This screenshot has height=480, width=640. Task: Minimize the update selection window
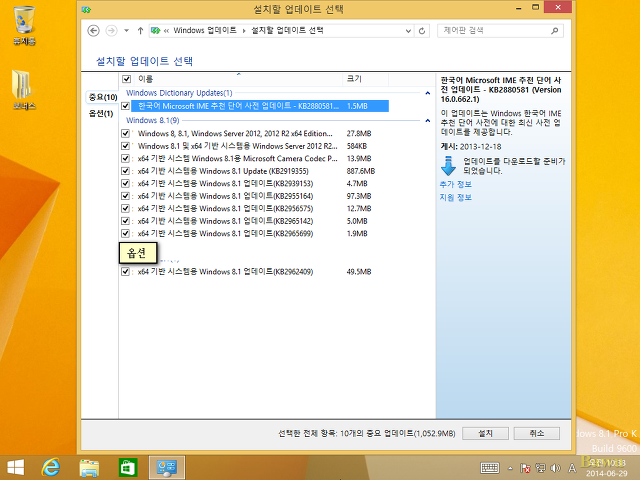pyautogui.click(x=519, y=8)
